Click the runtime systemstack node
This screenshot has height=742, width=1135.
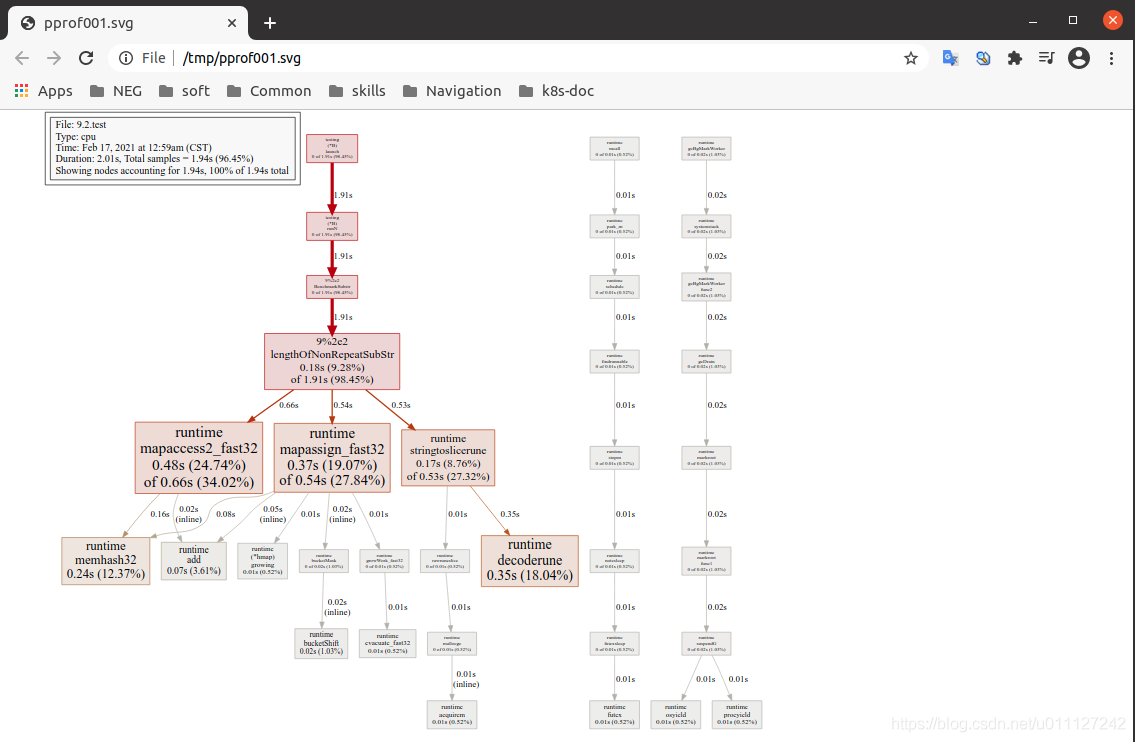tap(706, 226)
